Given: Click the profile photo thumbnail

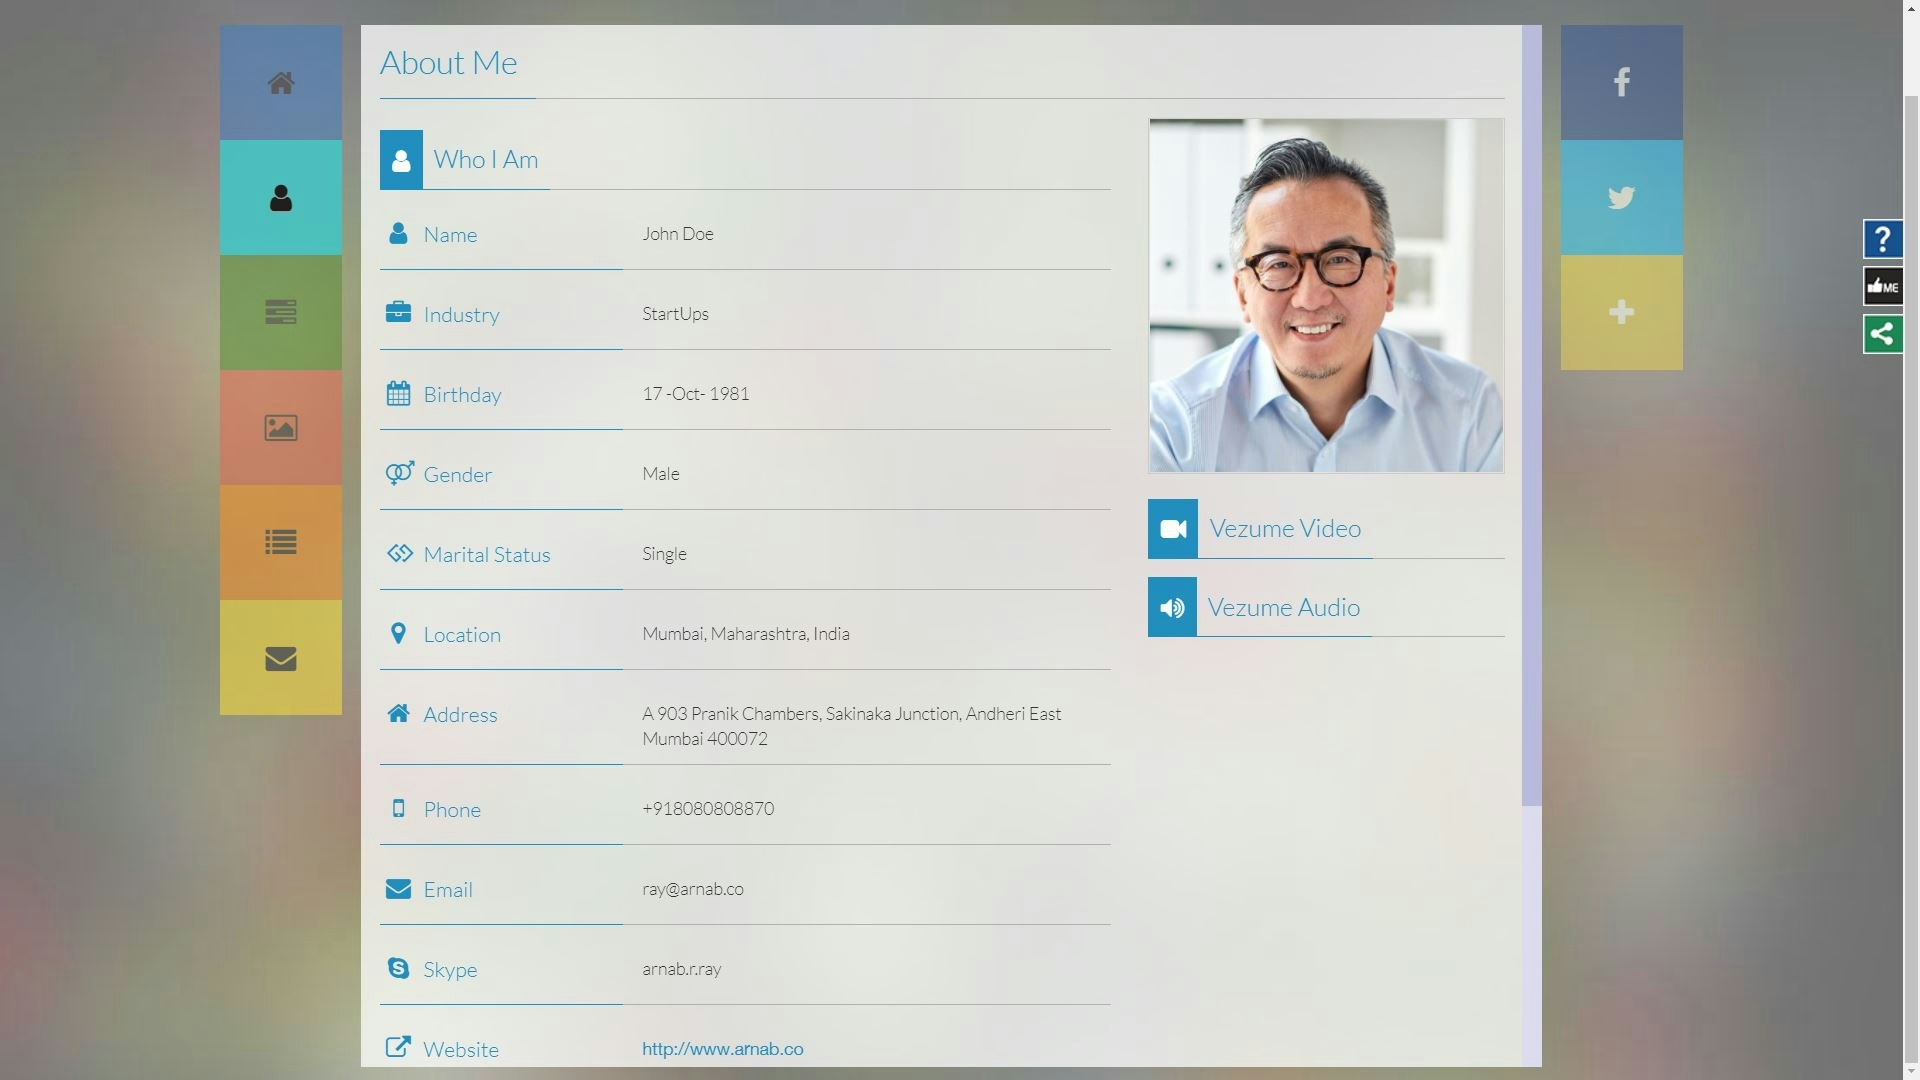Looking at the screenshot, I should click(x=1326, y=296).
